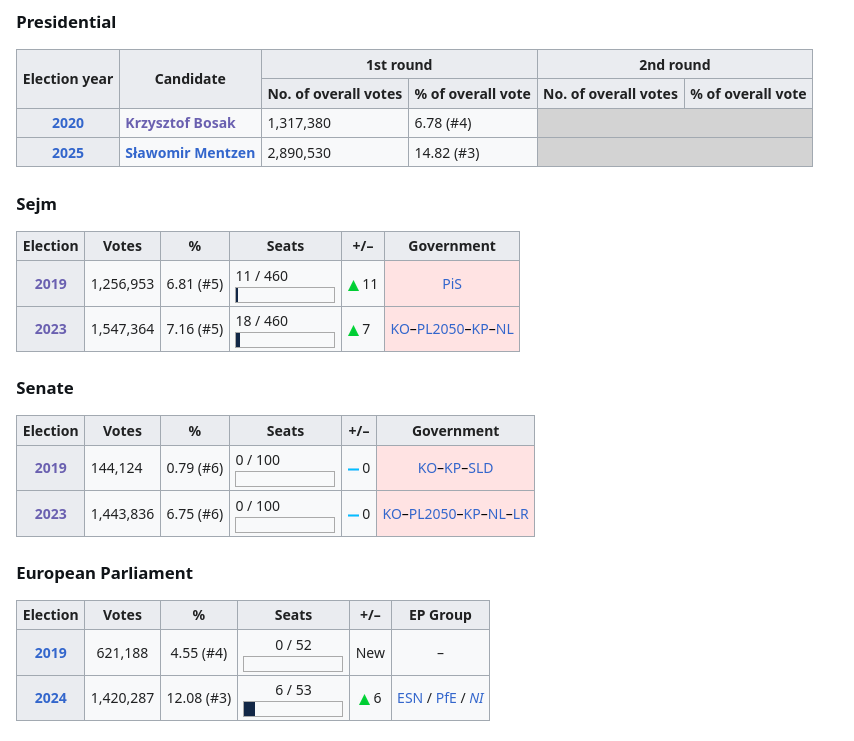Screen dimensions: 854x741
Task: Follow the SLD link in Senate 2019
Action: 481,468
